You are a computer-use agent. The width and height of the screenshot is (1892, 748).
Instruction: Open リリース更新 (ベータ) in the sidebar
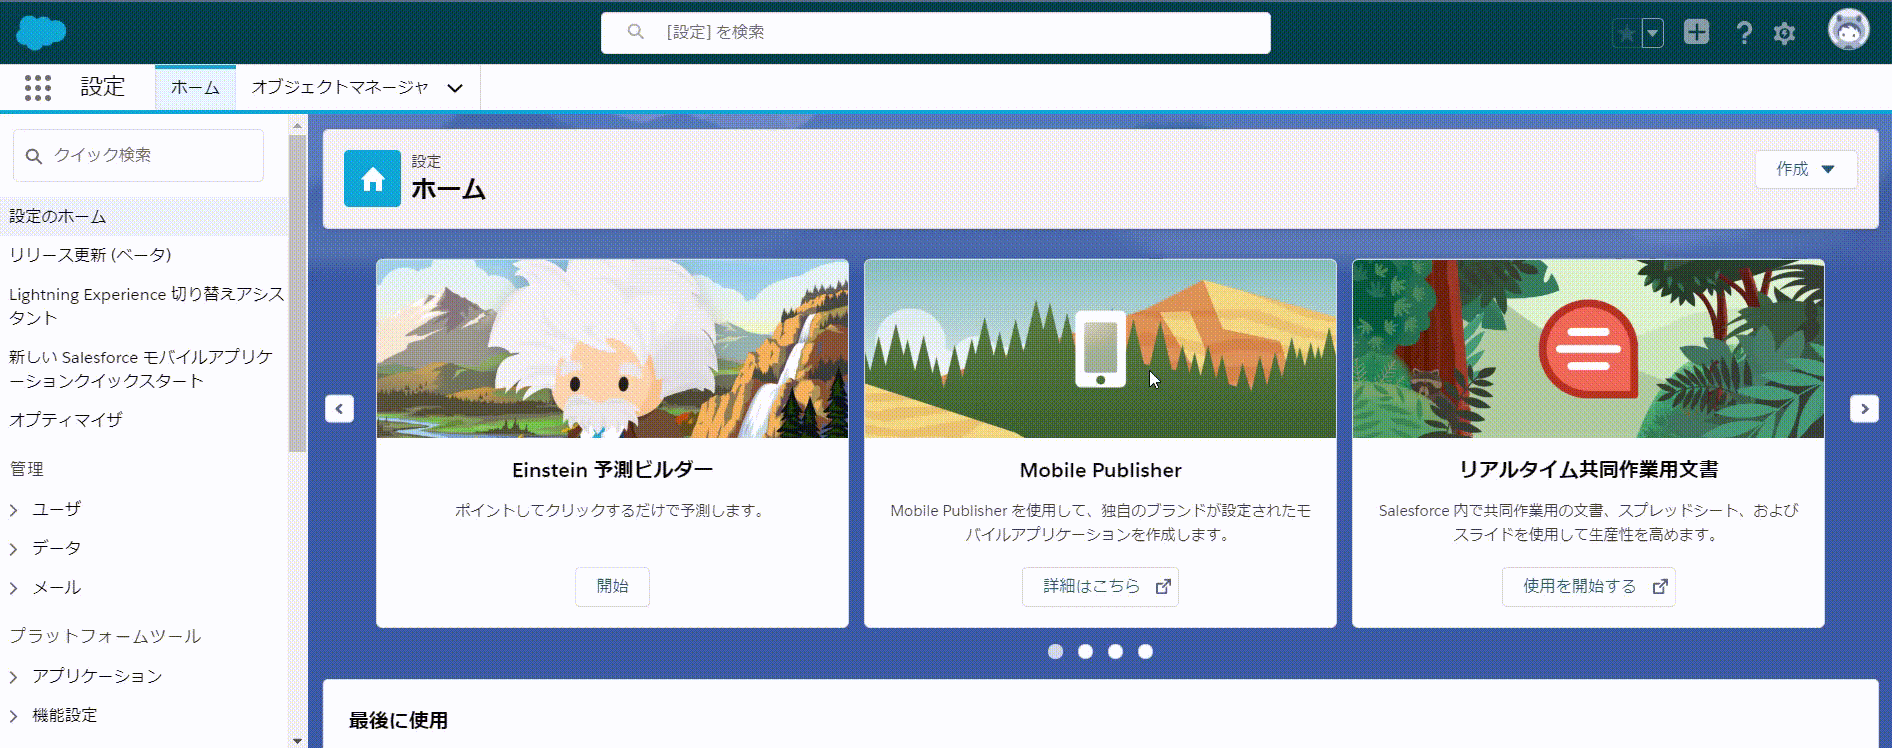(91, 255)
